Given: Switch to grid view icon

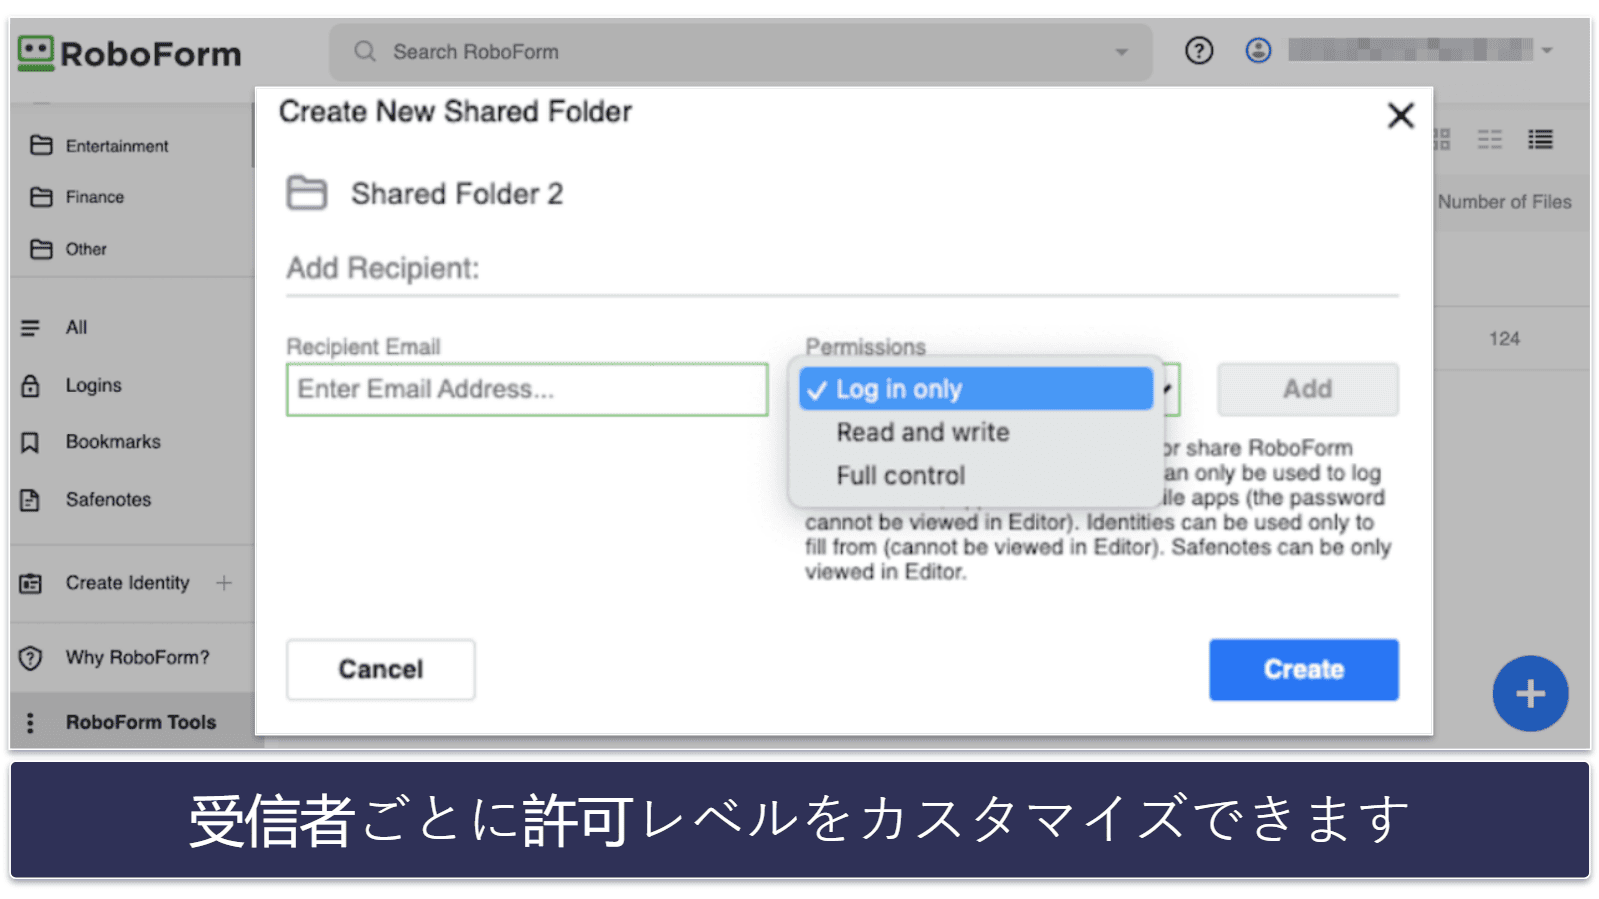Looking at the screenshot, I should pos(1442,139).
